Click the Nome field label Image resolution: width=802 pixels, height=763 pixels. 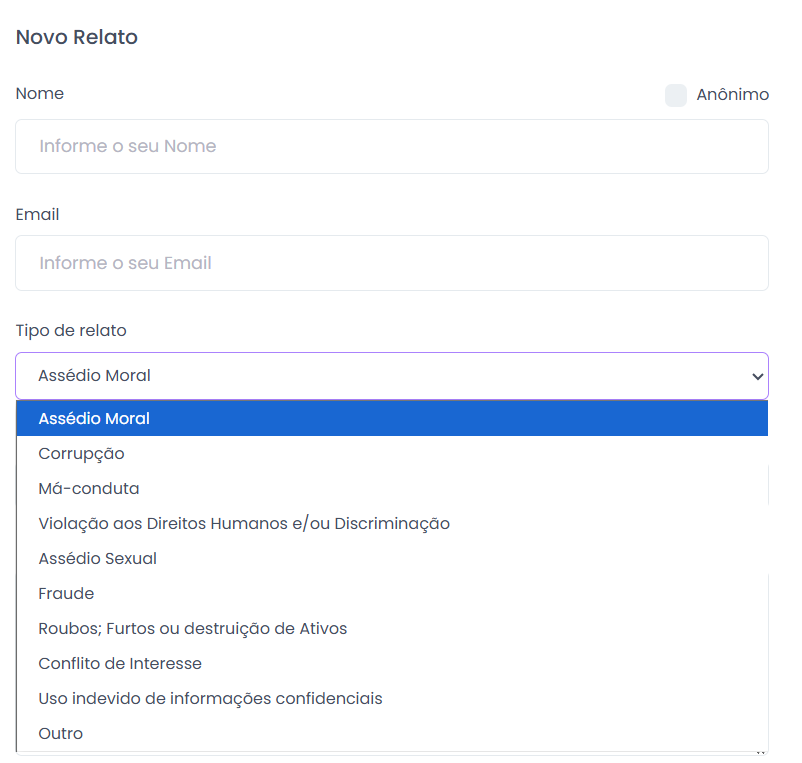[x=40, y=94]
